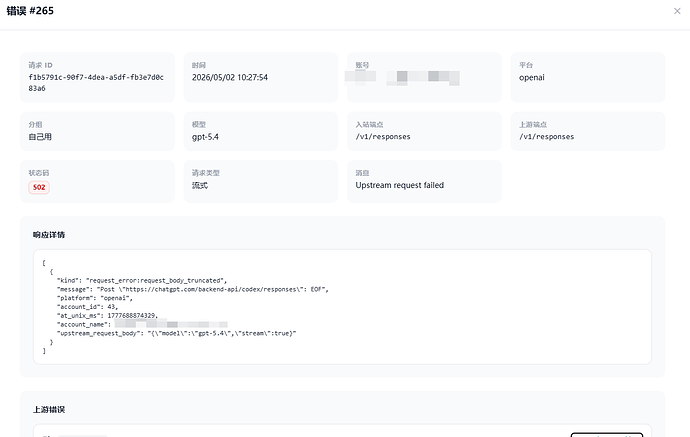Click the 时间 label
Viewport: 690px width, 437px height.
(x=198, y=65)
